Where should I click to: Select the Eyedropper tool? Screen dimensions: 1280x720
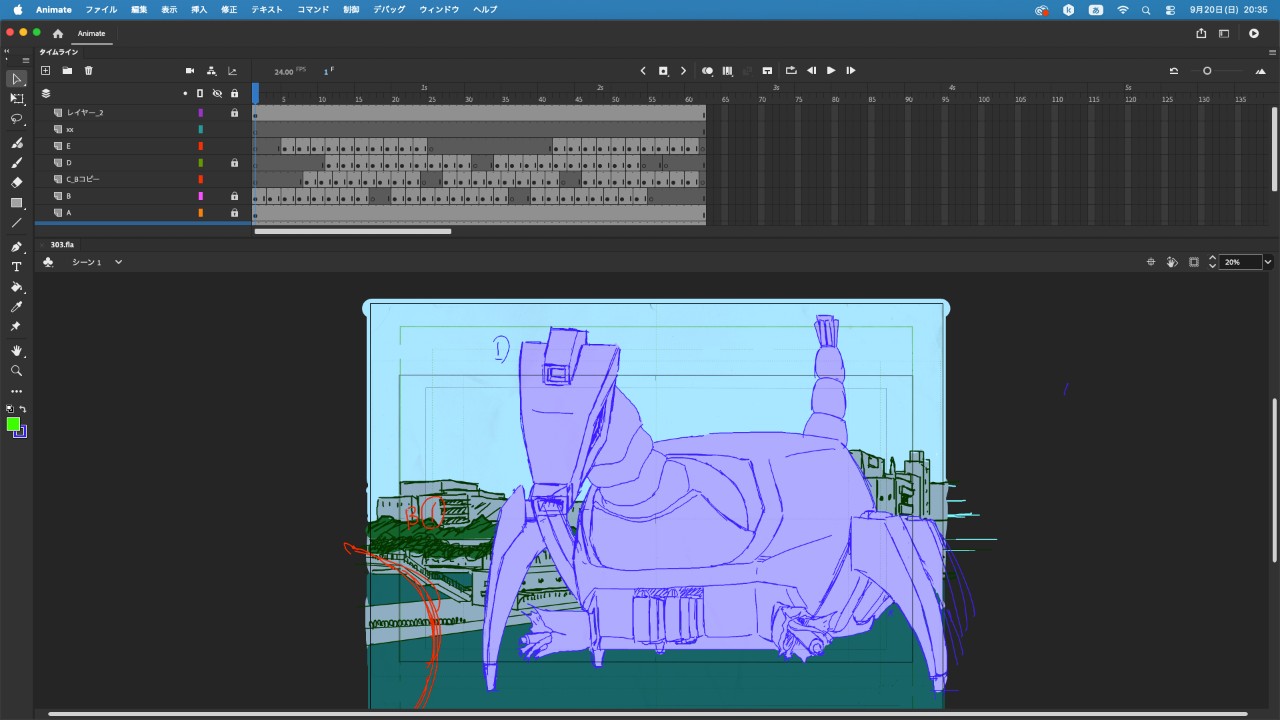[x=17, y=307]
